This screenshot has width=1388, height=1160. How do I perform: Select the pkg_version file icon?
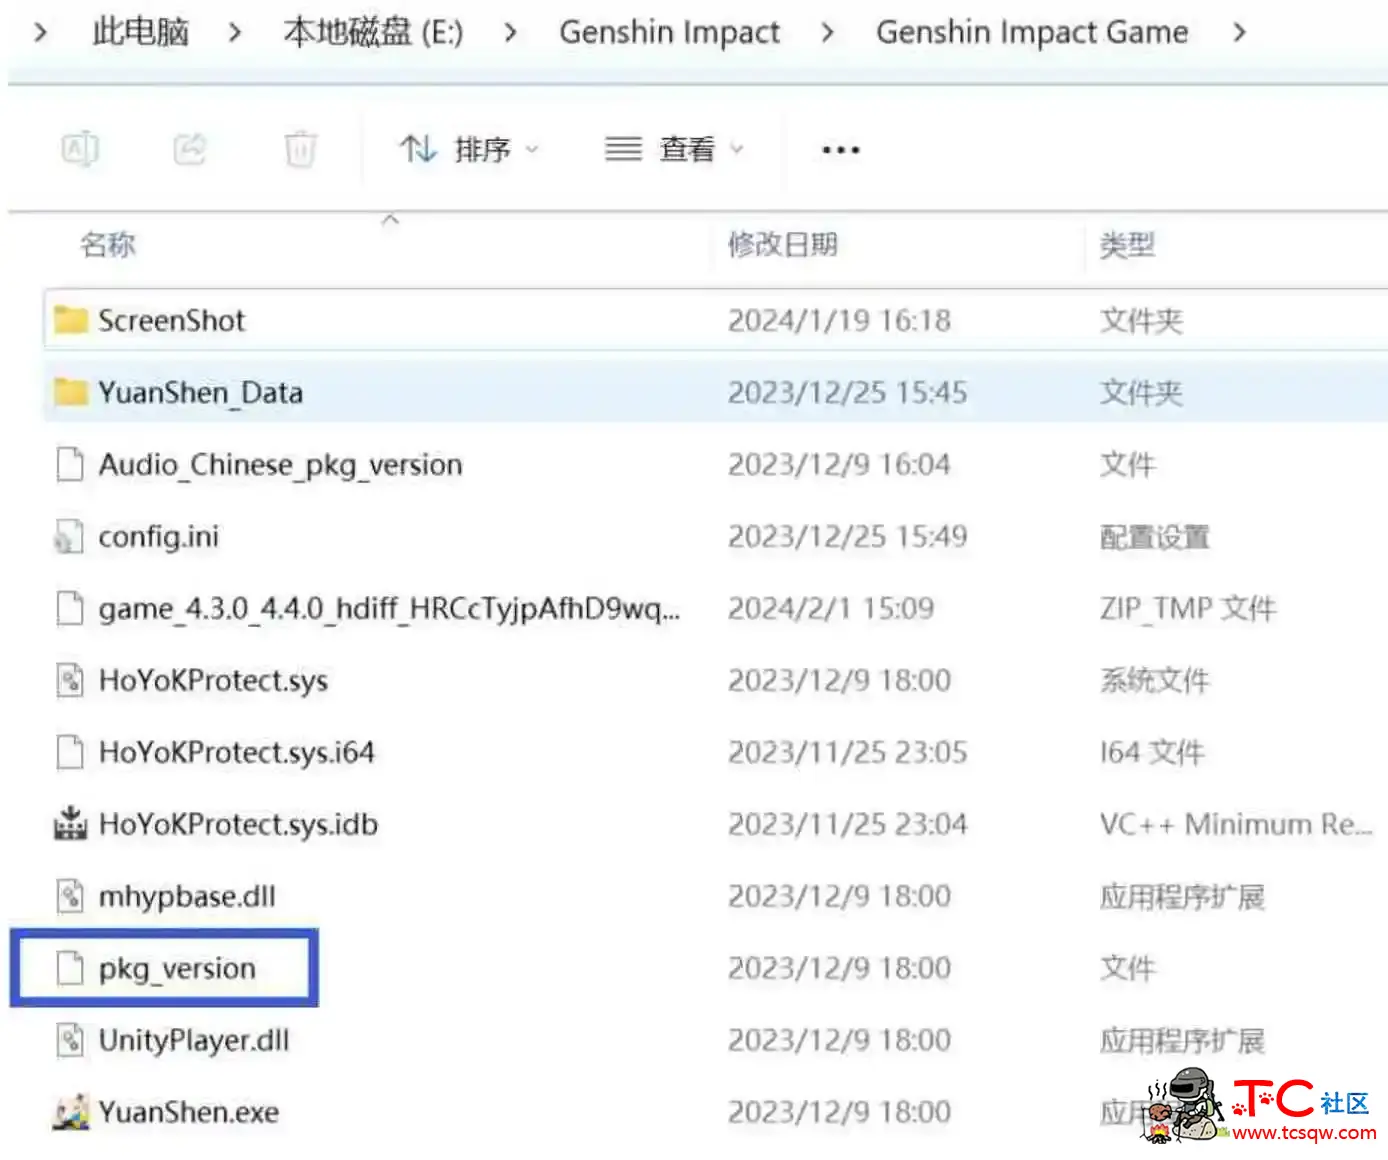click(70, 968)
